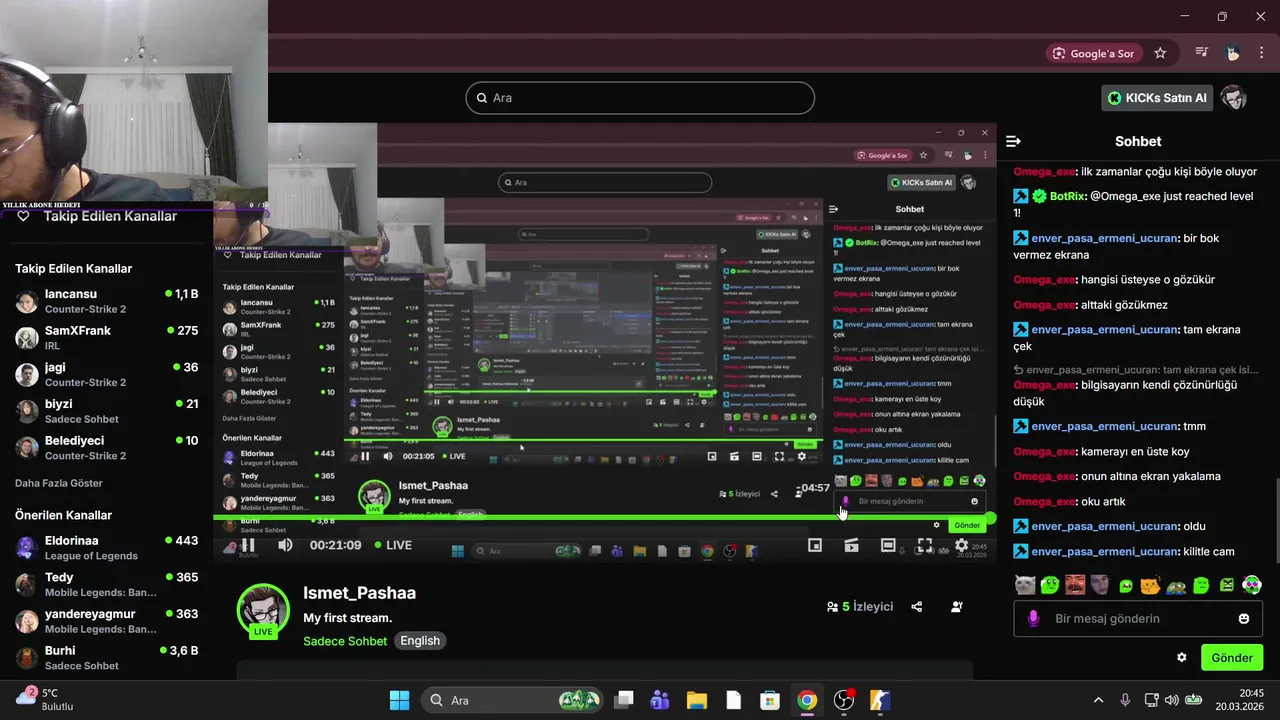Select the white cat emote

tap(1025, 585)
